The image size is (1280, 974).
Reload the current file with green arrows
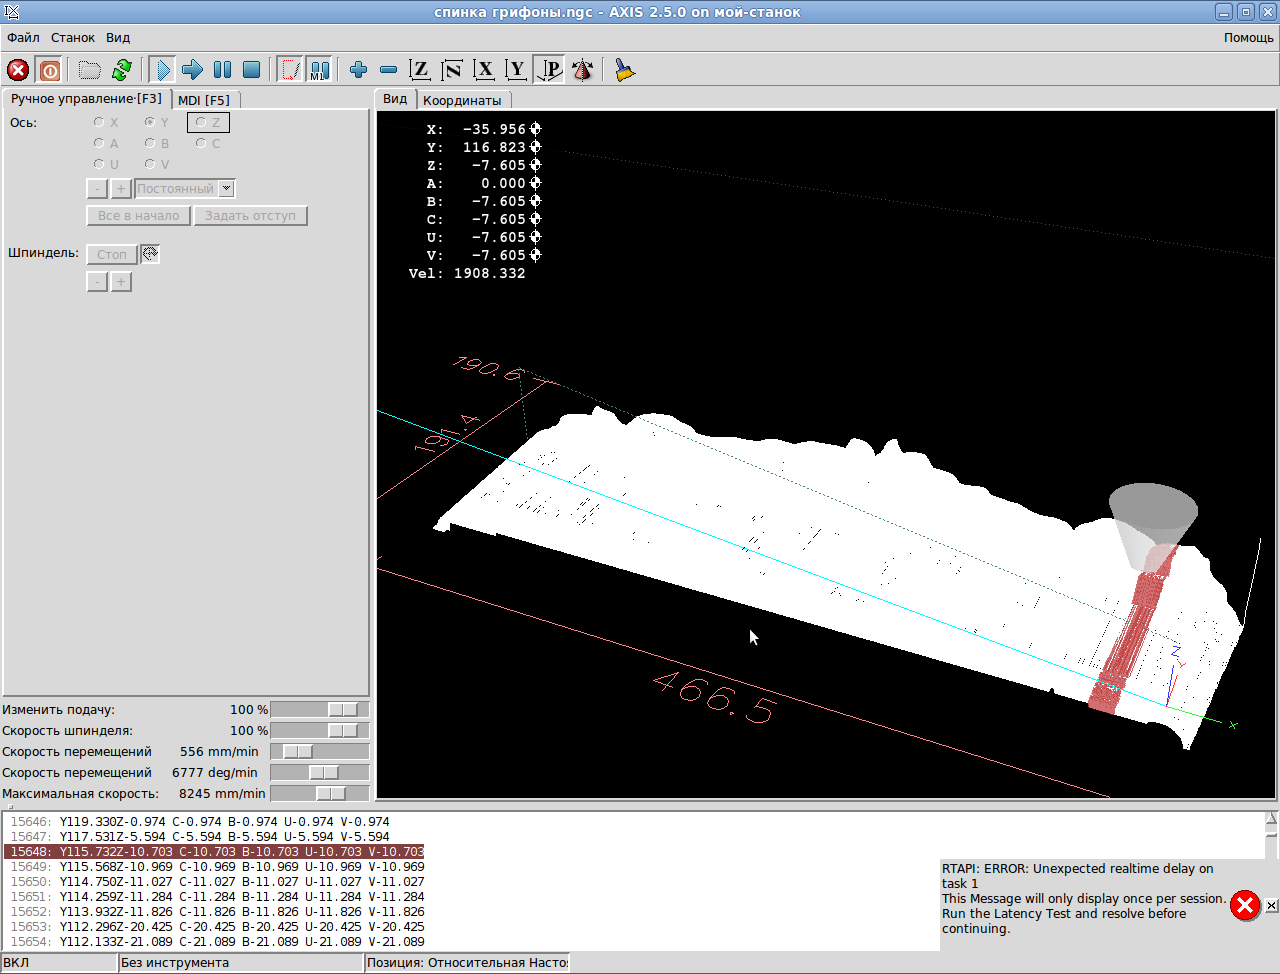click(122, 70)
